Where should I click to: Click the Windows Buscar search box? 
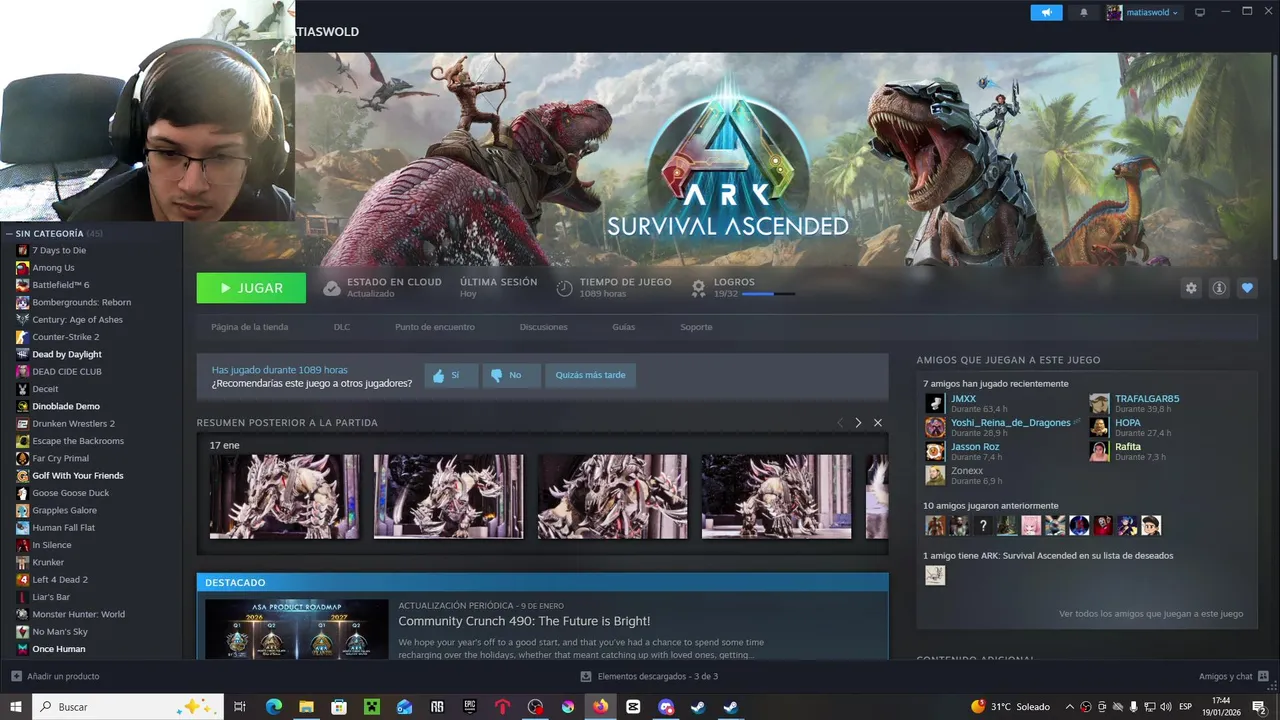[x=127, y=707]
